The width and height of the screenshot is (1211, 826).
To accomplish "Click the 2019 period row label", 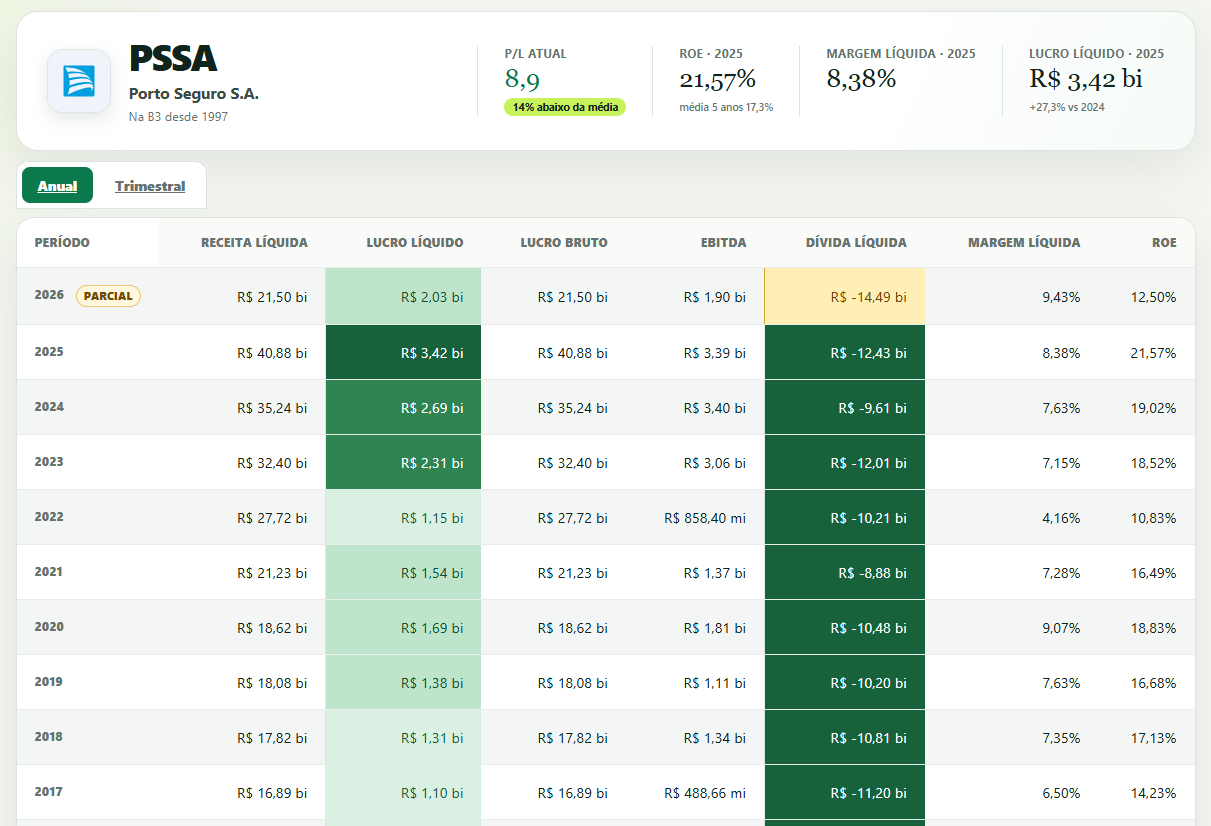I will pos(49,682).
